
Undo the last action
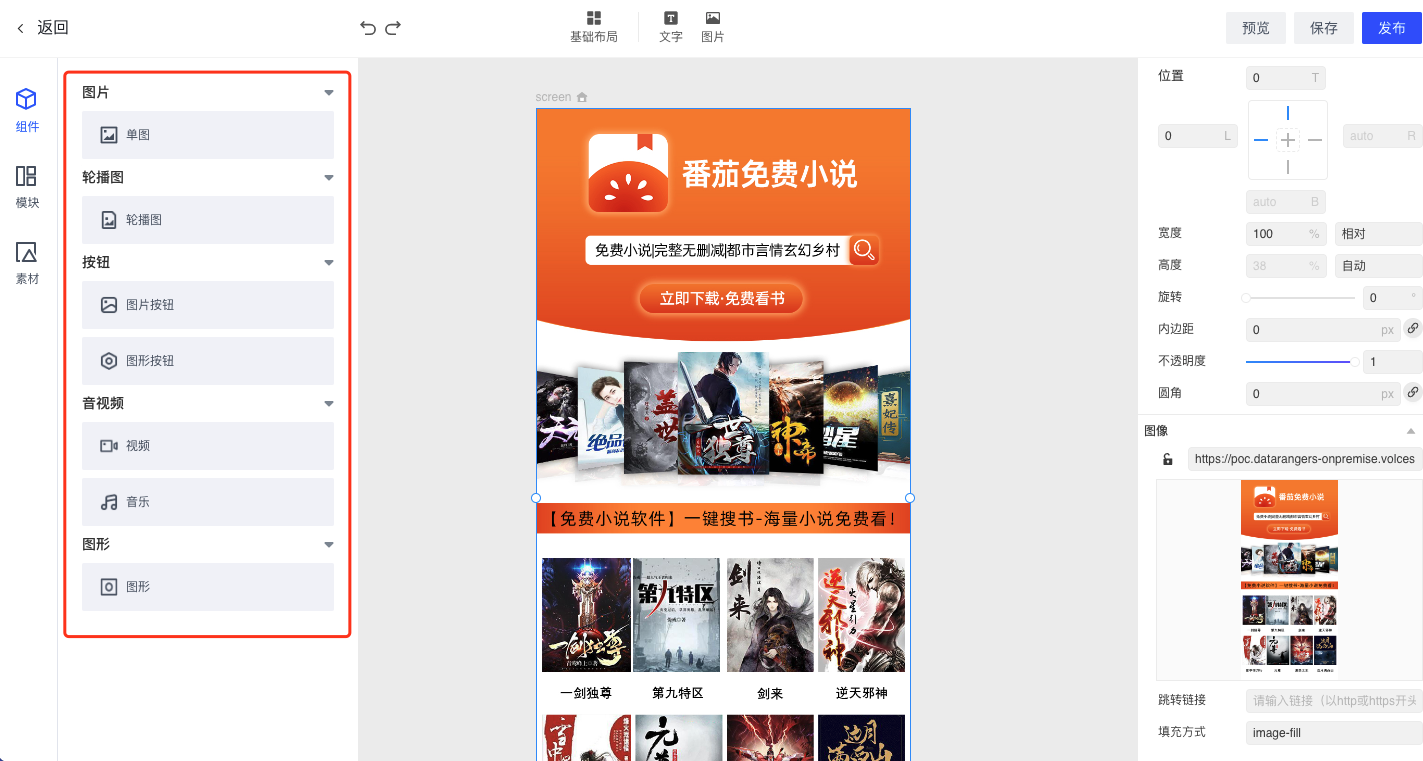(x=368, y=28)
